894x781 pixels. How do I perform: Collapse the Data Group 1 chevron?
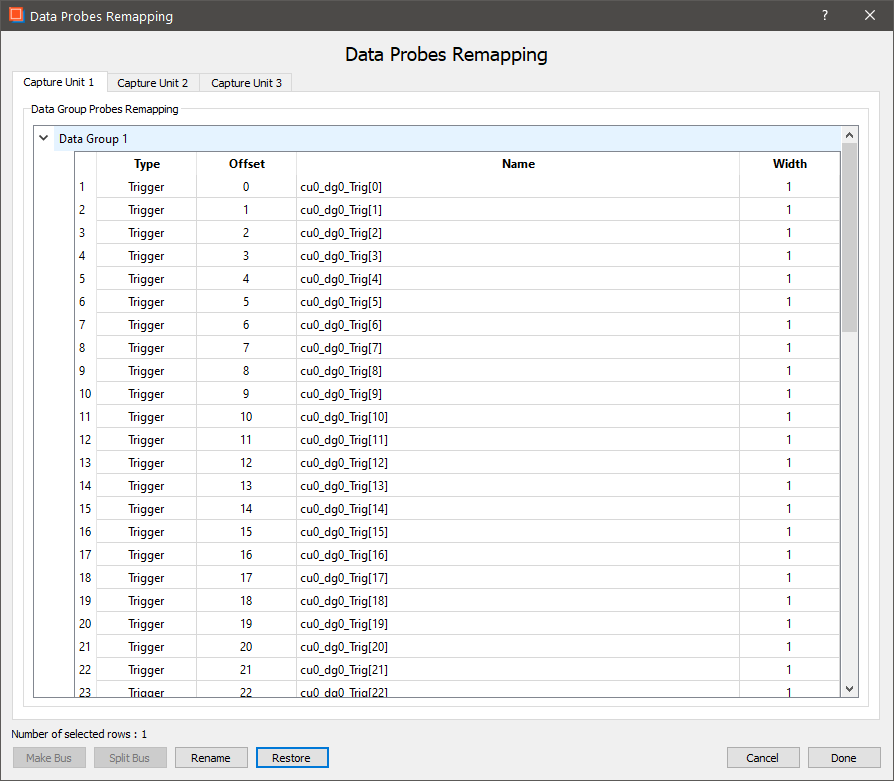(43, 139)
